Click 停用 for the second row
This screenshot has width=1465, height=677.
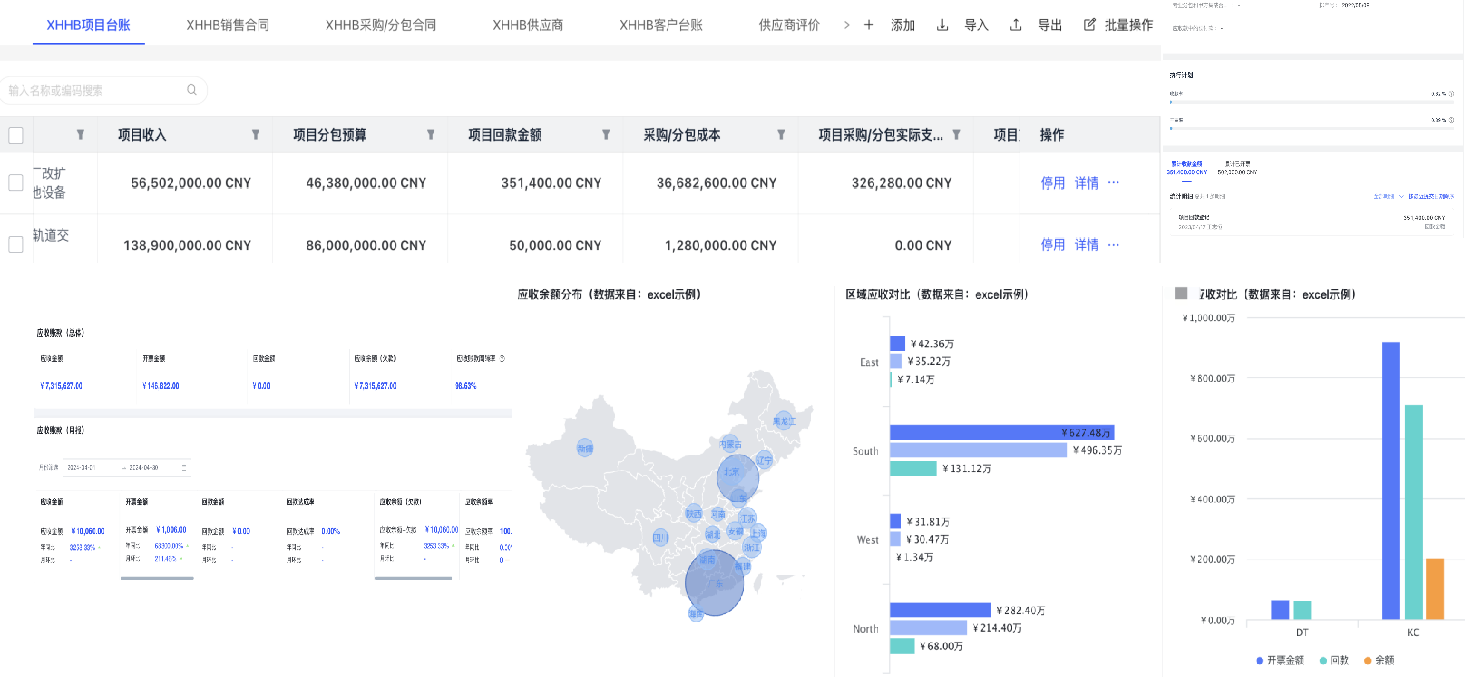(1052, 244)
